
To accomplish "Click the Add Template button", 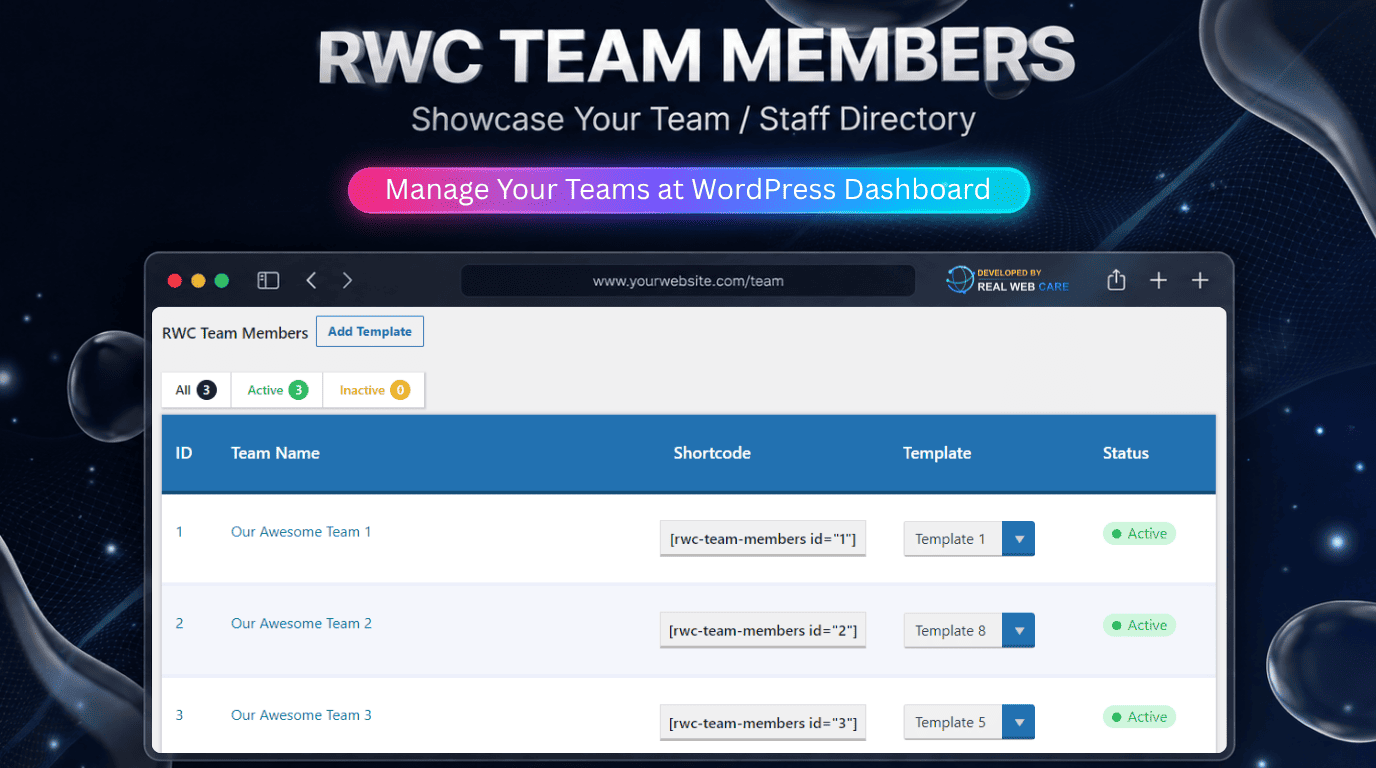I will pyautogui.click(x=370, y=332).
